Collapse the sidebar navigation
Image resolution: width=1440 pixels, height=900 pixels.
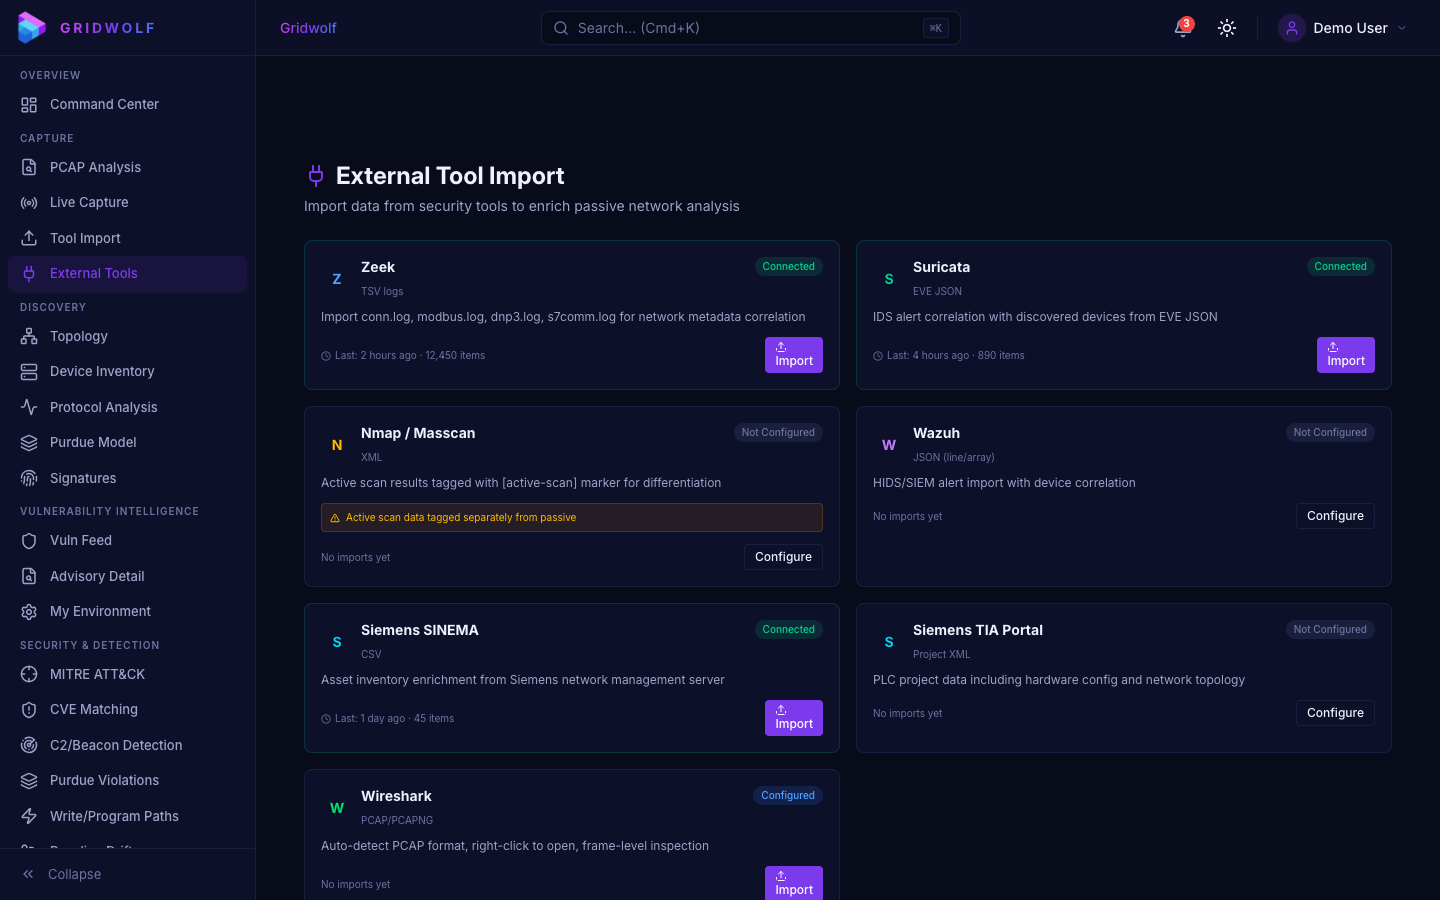tap(61, 874)
